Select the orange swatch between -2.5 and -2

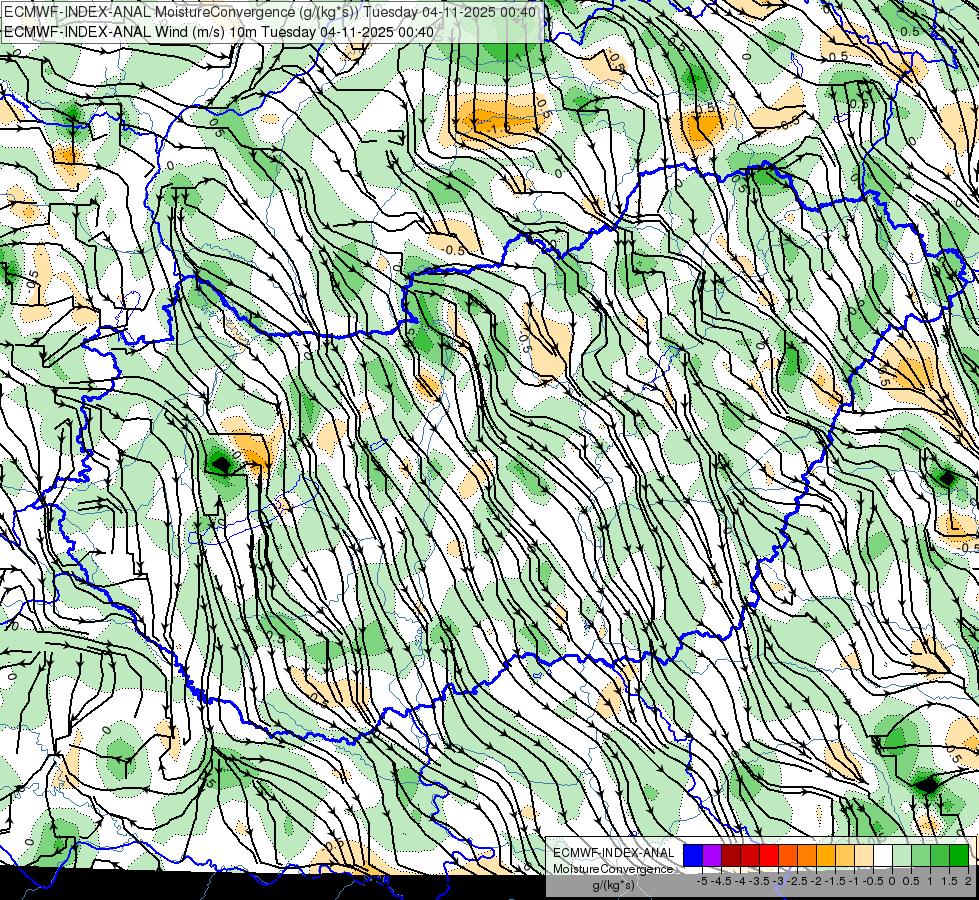(x=807, y=855)
